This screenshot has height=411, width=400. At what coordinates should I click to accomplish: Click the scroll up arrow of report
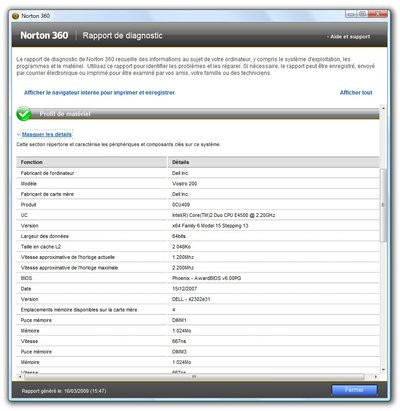(383, 109)
